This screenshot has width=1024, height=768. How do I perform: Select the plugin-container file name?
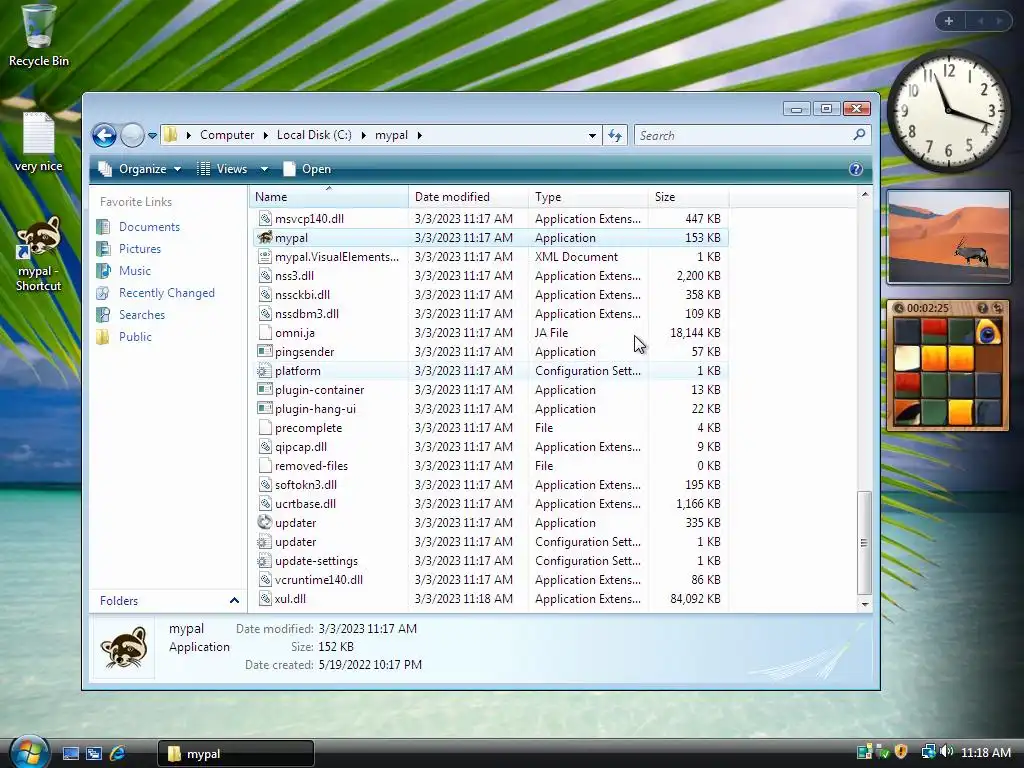pos(319,390)
